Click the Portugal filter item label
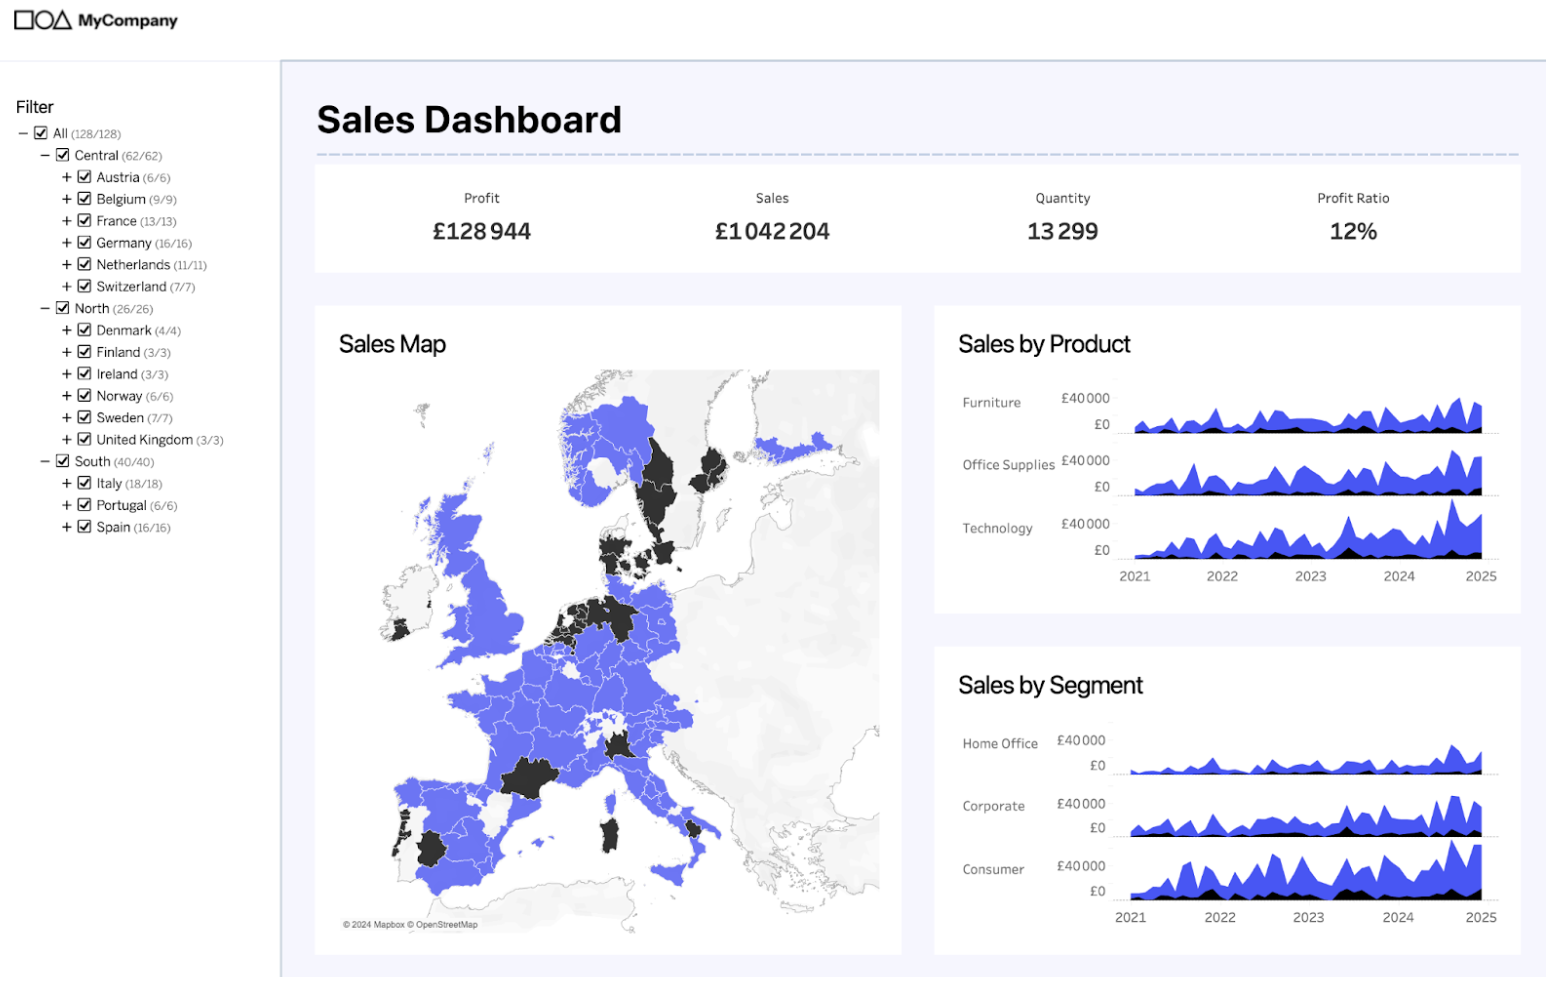 point(121,506)
